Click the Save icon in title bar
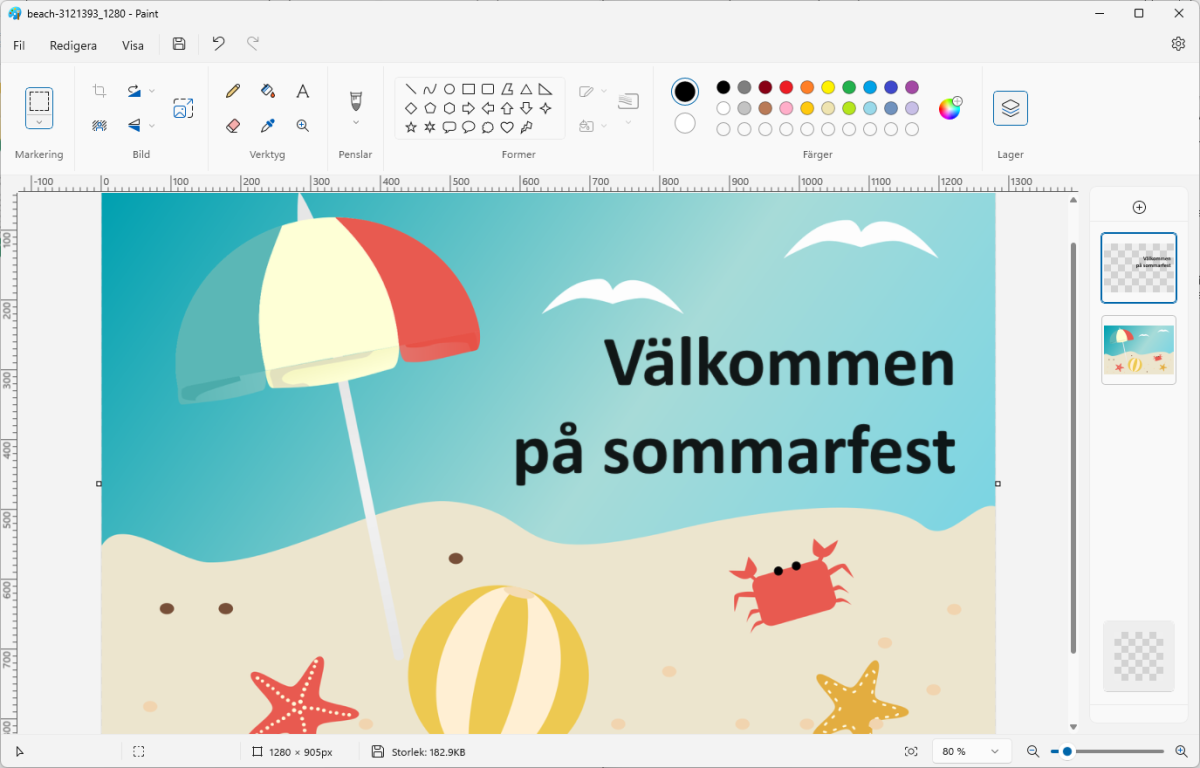1200x768 pixels. tap(179, 44)
